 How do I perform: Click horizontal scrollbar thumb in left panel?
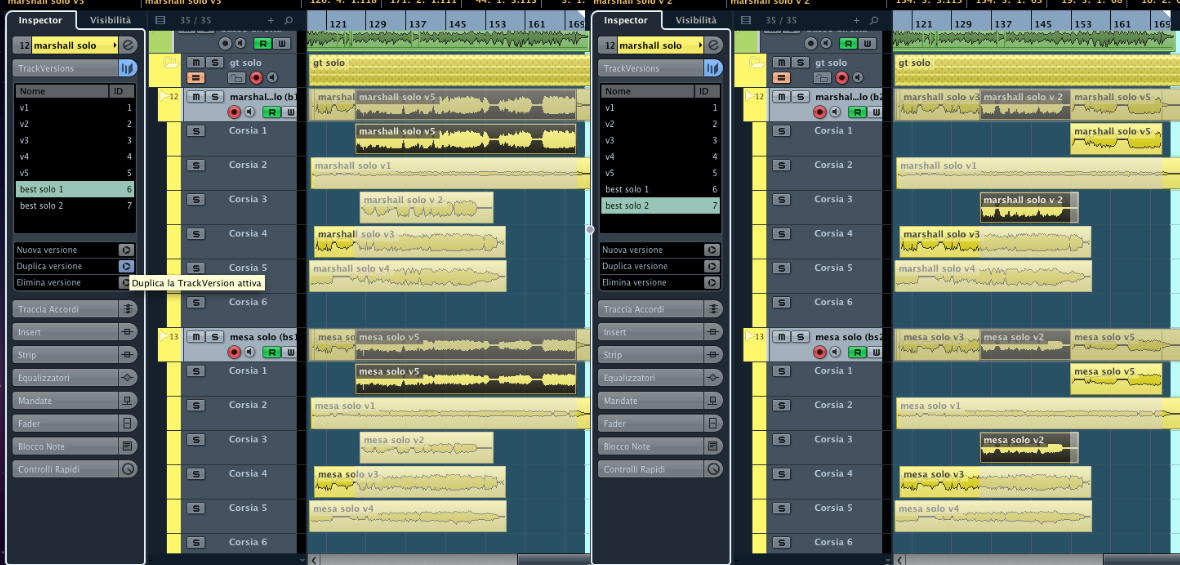pos(553,560)
